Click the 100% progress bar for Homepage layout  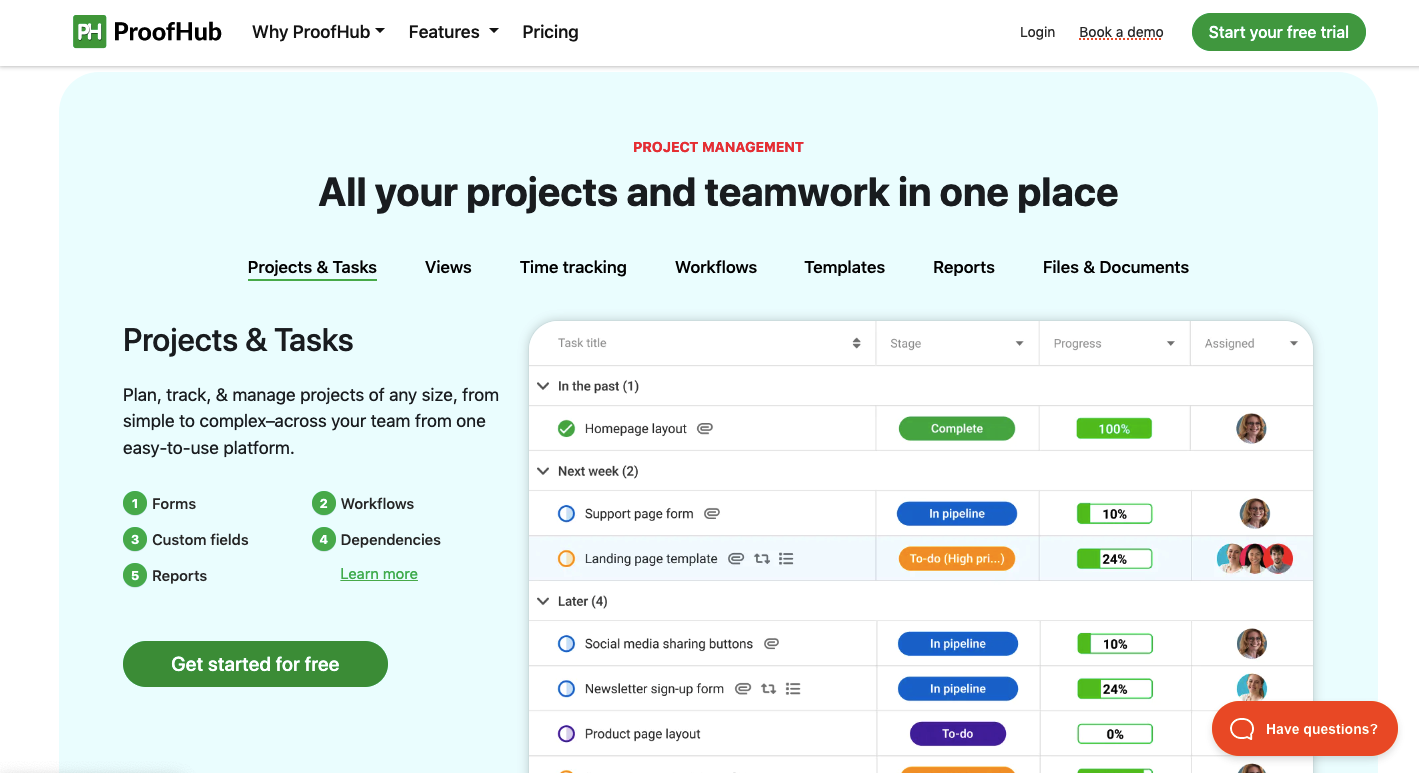click(1114, 428)
